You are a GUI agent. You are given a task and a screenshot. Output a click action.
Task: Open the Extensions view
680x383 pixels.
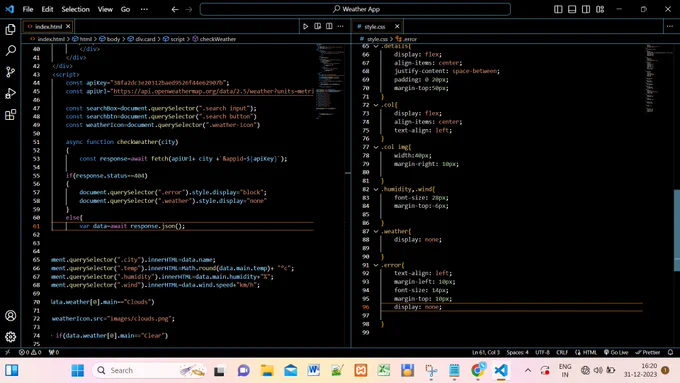10,115
